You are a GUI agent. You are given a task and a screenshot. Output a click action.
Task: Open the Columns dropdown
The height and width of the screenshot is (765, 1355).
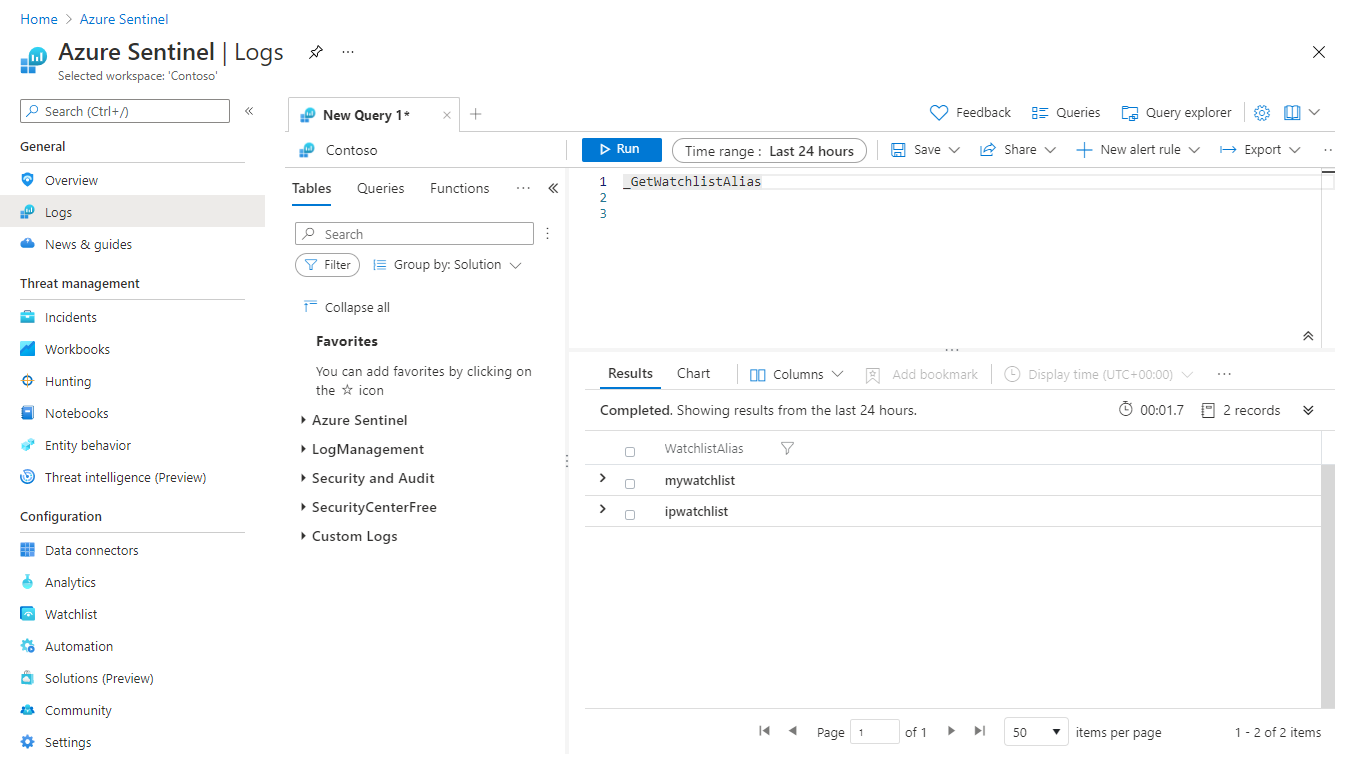pos(796,374)
